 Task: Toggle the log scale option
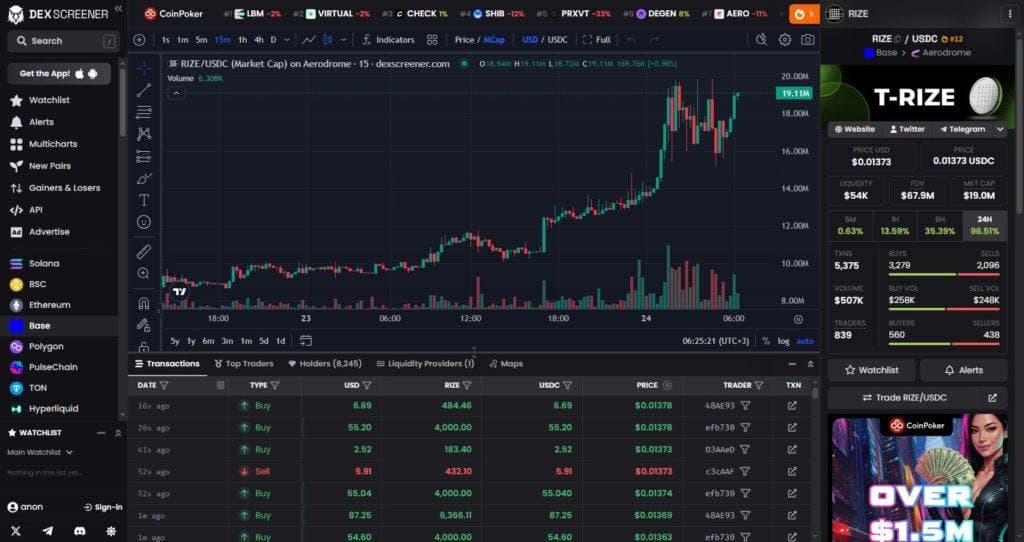click(783, 341)
